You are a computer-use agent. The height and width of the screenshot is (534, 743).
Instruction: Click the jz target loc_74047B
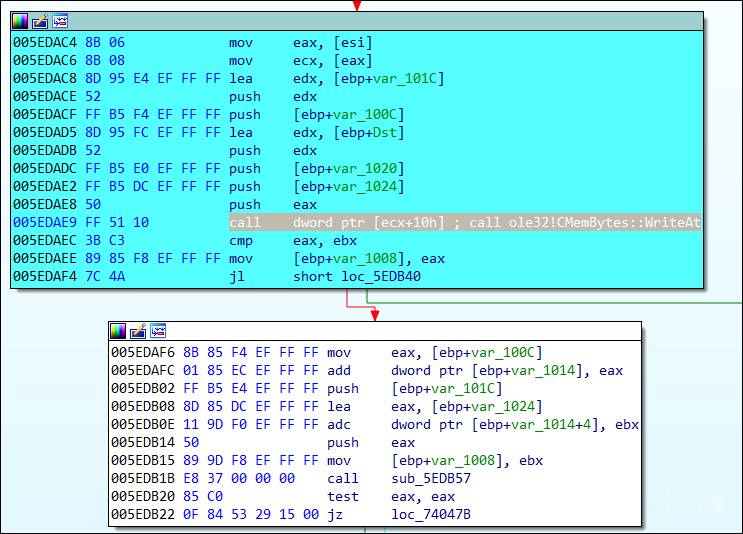tap(431, 514)
